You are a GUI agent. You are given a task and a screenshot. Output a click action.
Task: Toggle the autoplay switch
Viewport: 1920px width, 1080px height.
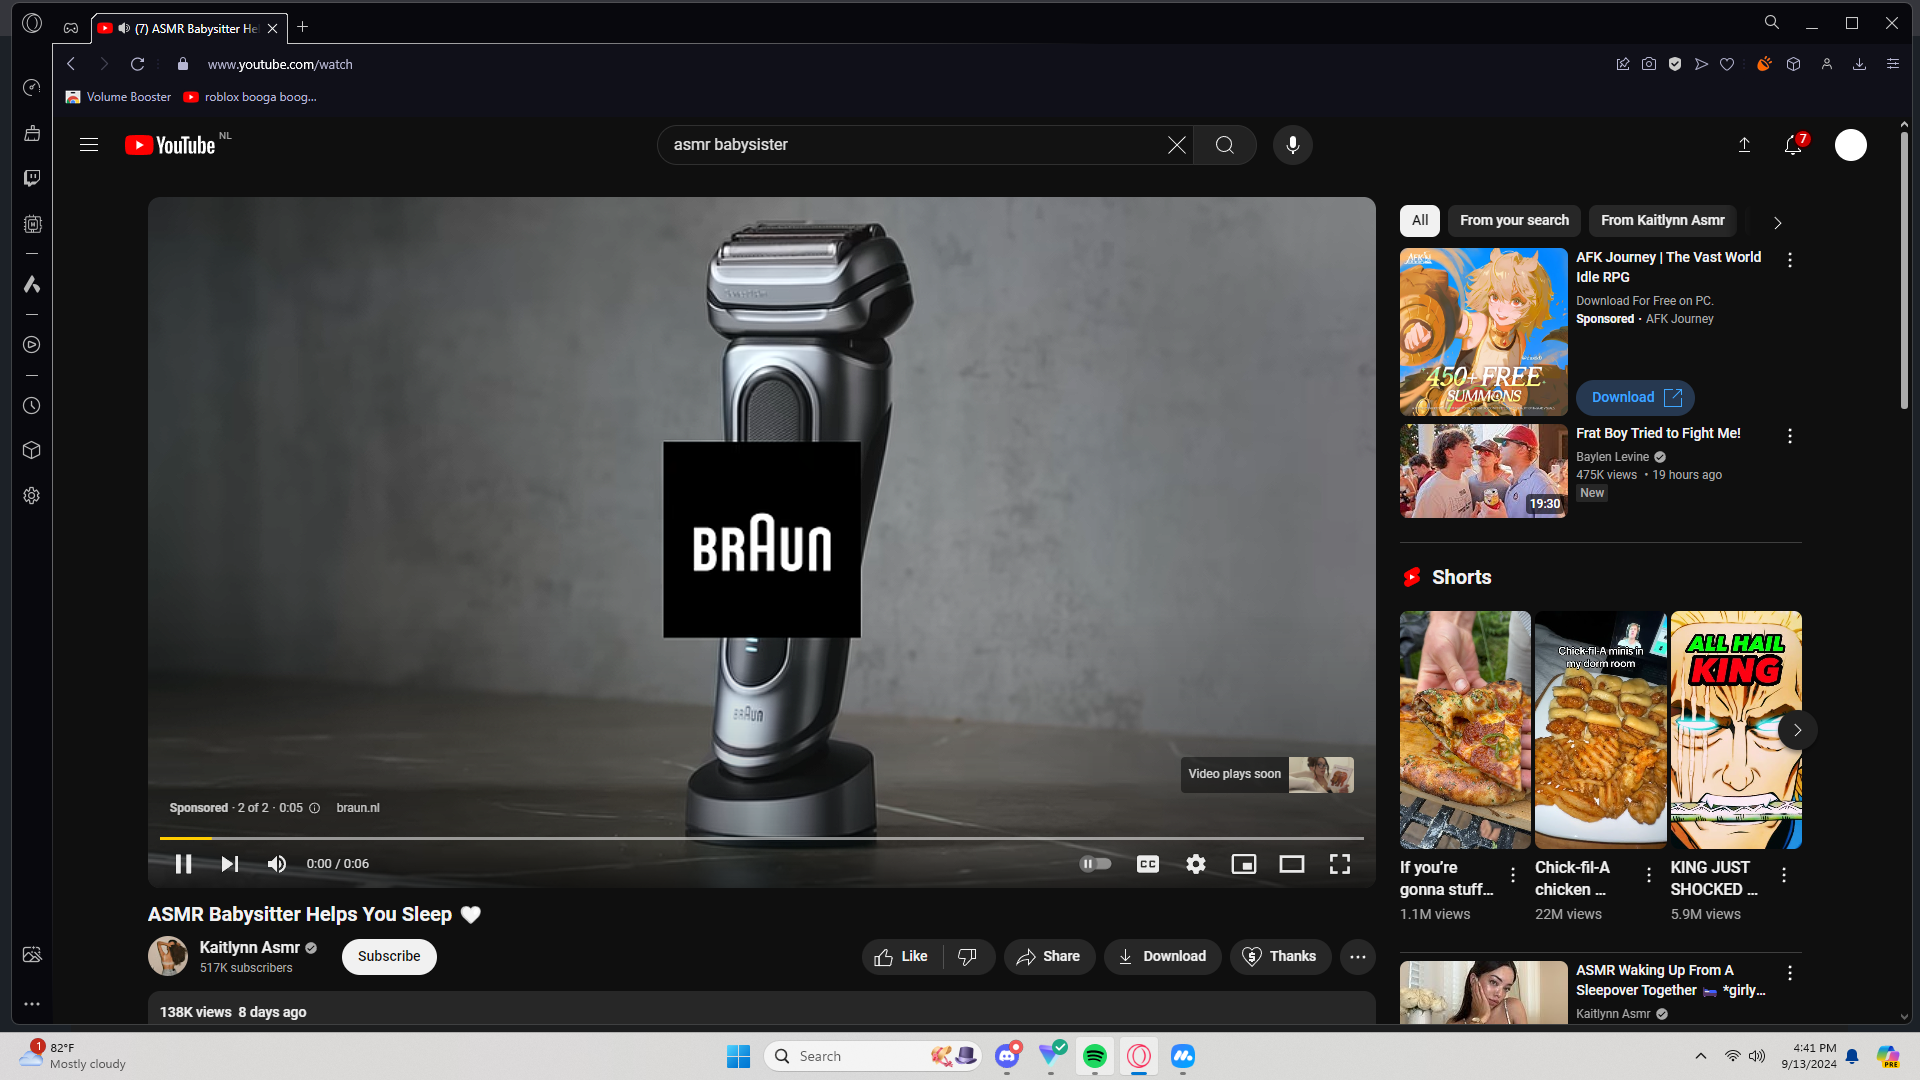1096,864
